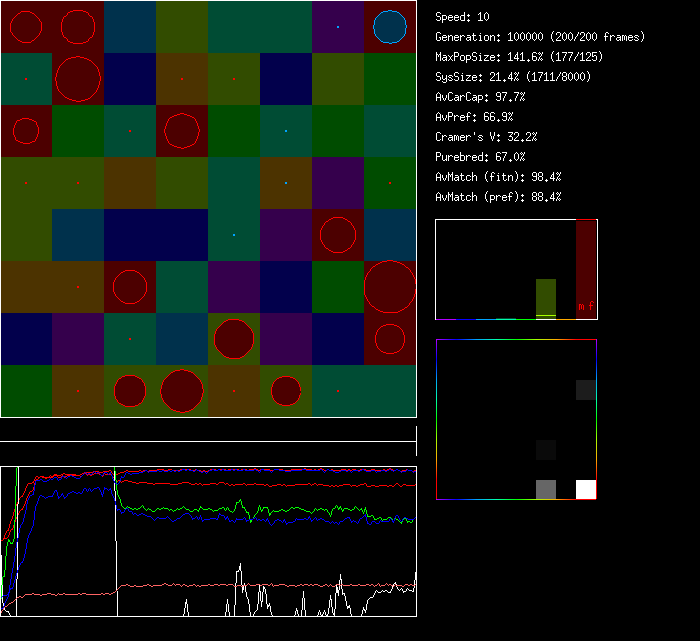The width and height of the screenshot is (700, 641).
Task: Select the red circle in the top-left corner cell
Action: point(26,27)
